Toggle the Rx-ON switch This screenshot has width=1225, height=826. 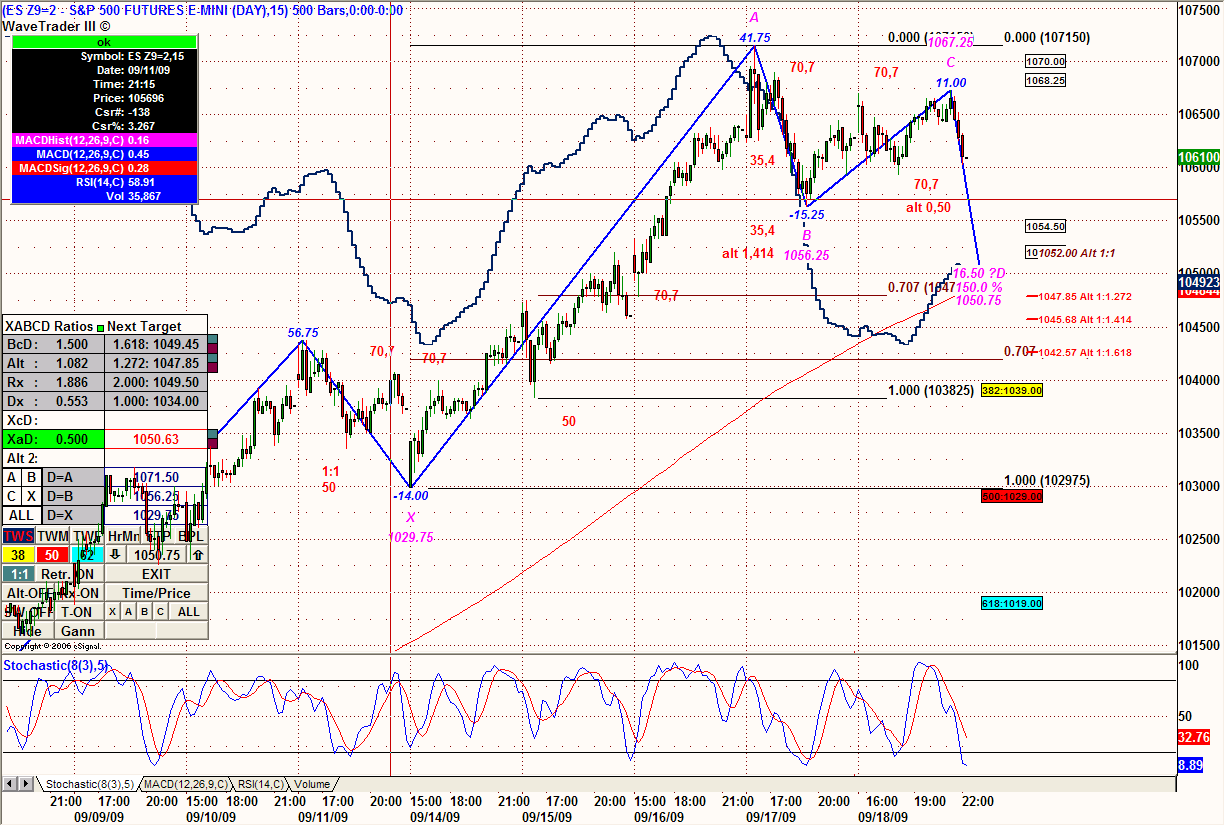pyautogui.click(x=80, y=592)
